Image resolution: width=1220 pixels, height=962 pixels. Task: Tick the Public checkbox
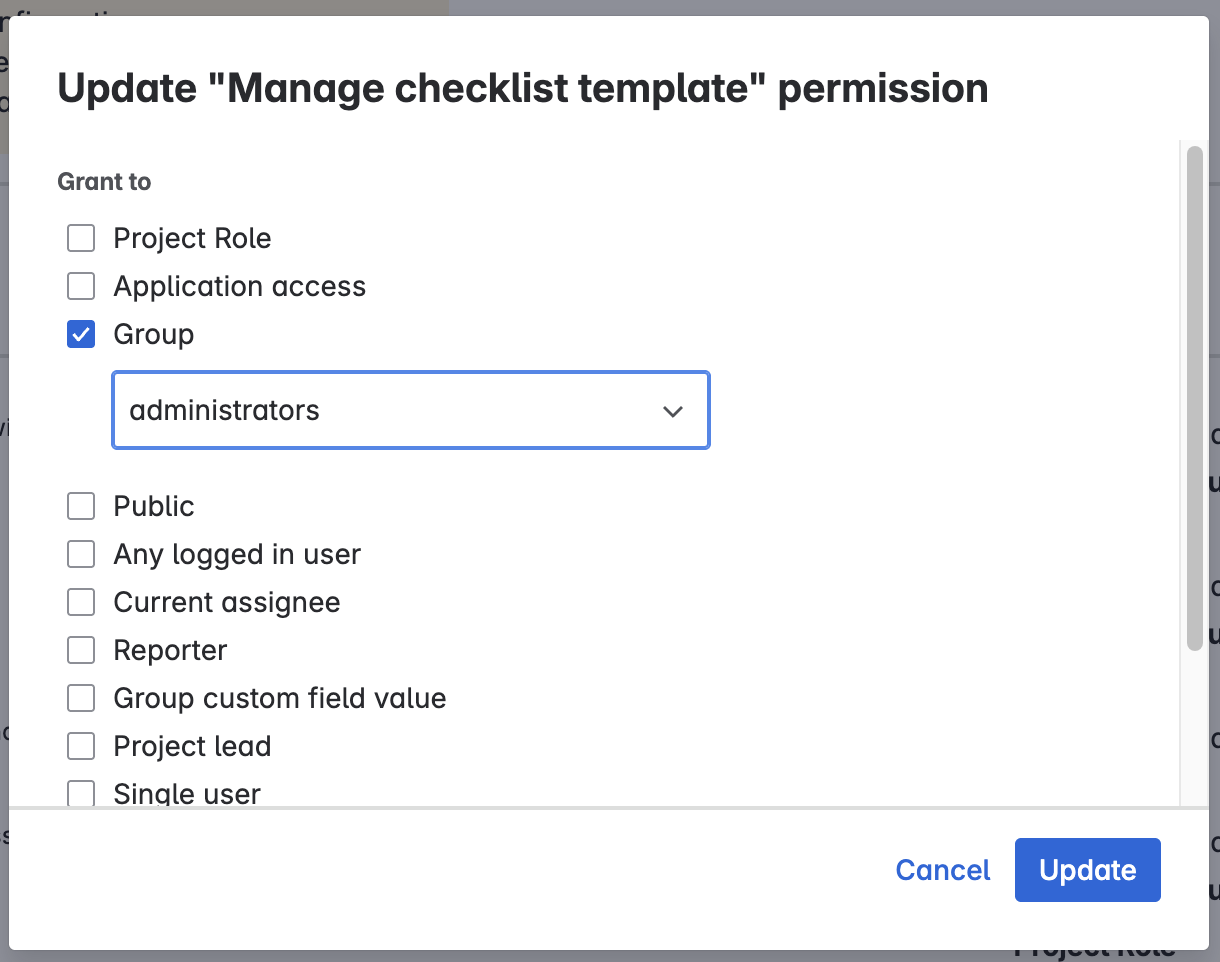point(81,506)
